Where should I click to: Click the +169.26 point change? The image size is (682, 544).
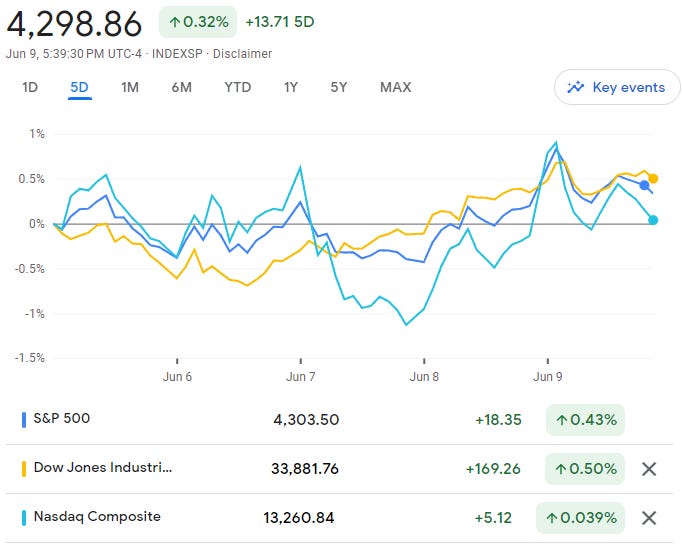click(x=493, y=469)
